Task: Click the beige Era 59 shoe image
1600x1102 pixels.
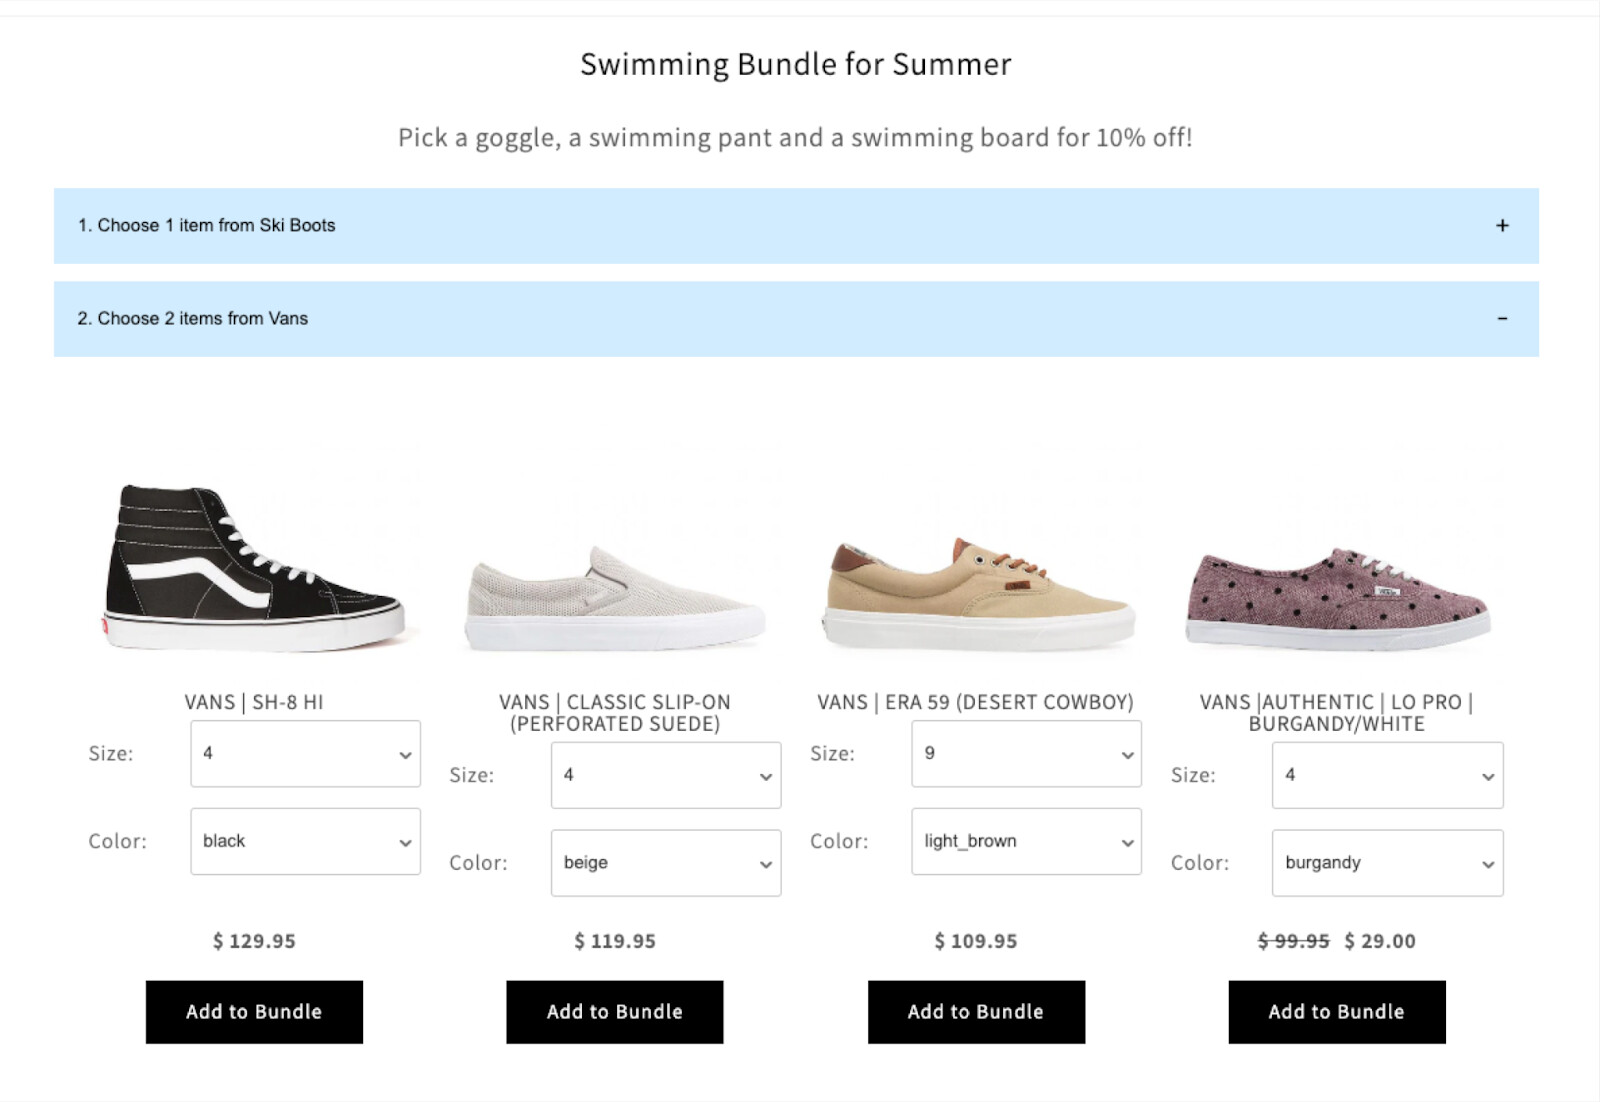Action: click(x=977, y=593)
